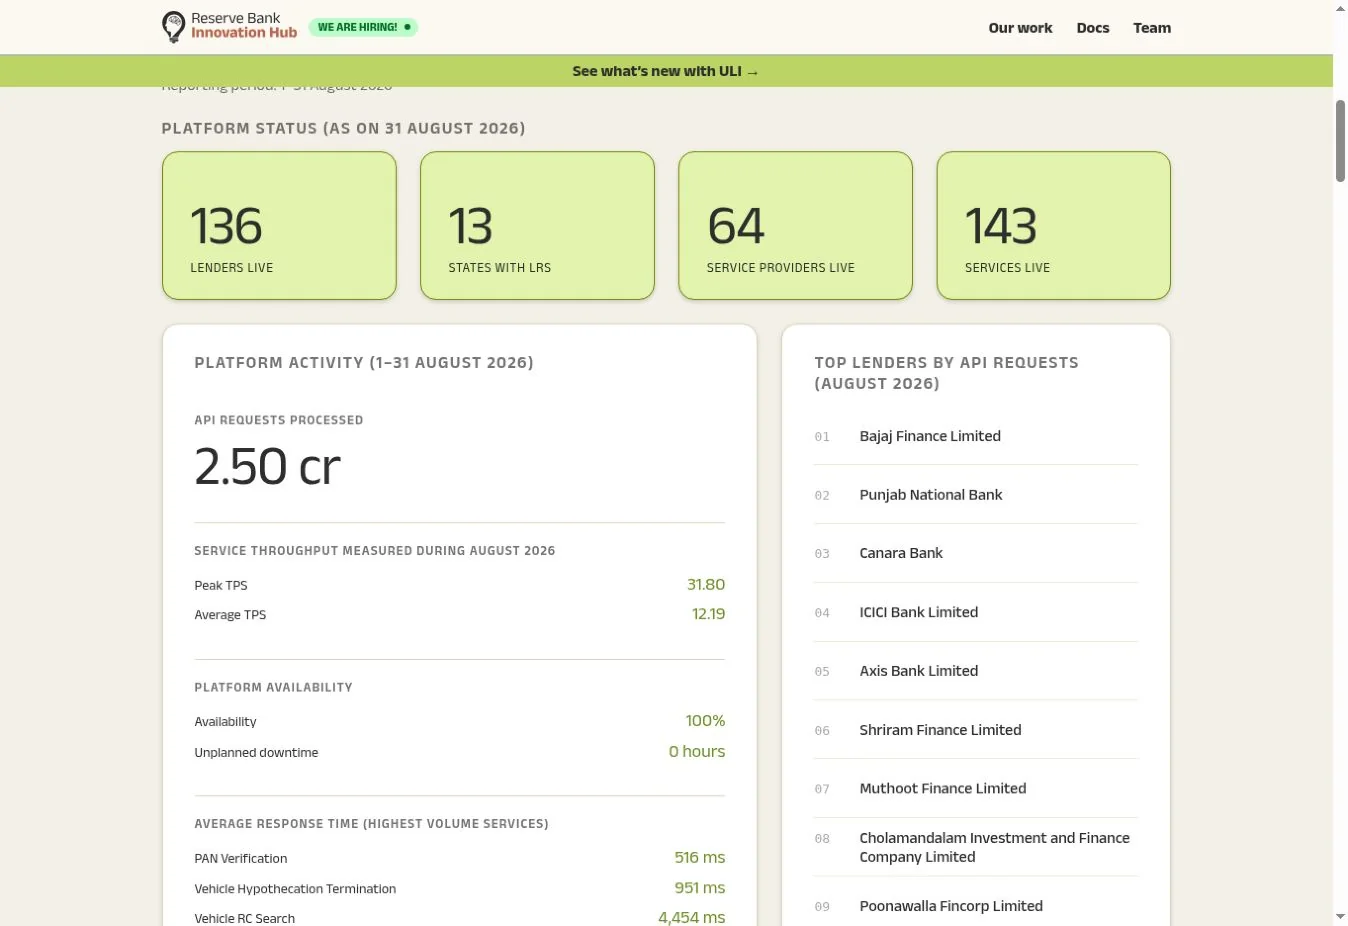Click the Platform Activity section heading

coord(364,363)
